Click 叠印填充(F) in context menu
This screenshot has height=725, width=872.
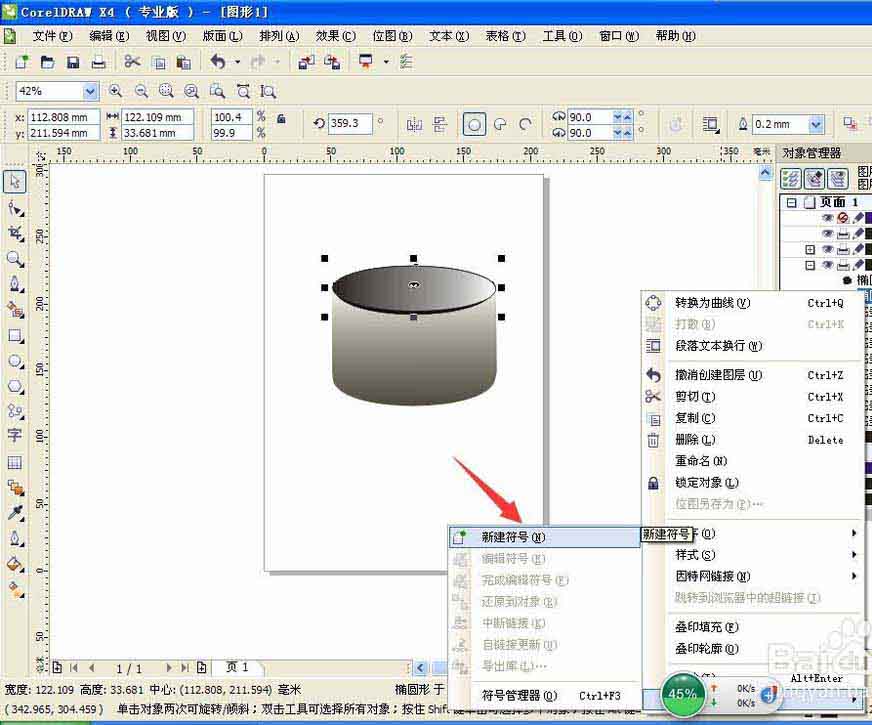(754, 627)
